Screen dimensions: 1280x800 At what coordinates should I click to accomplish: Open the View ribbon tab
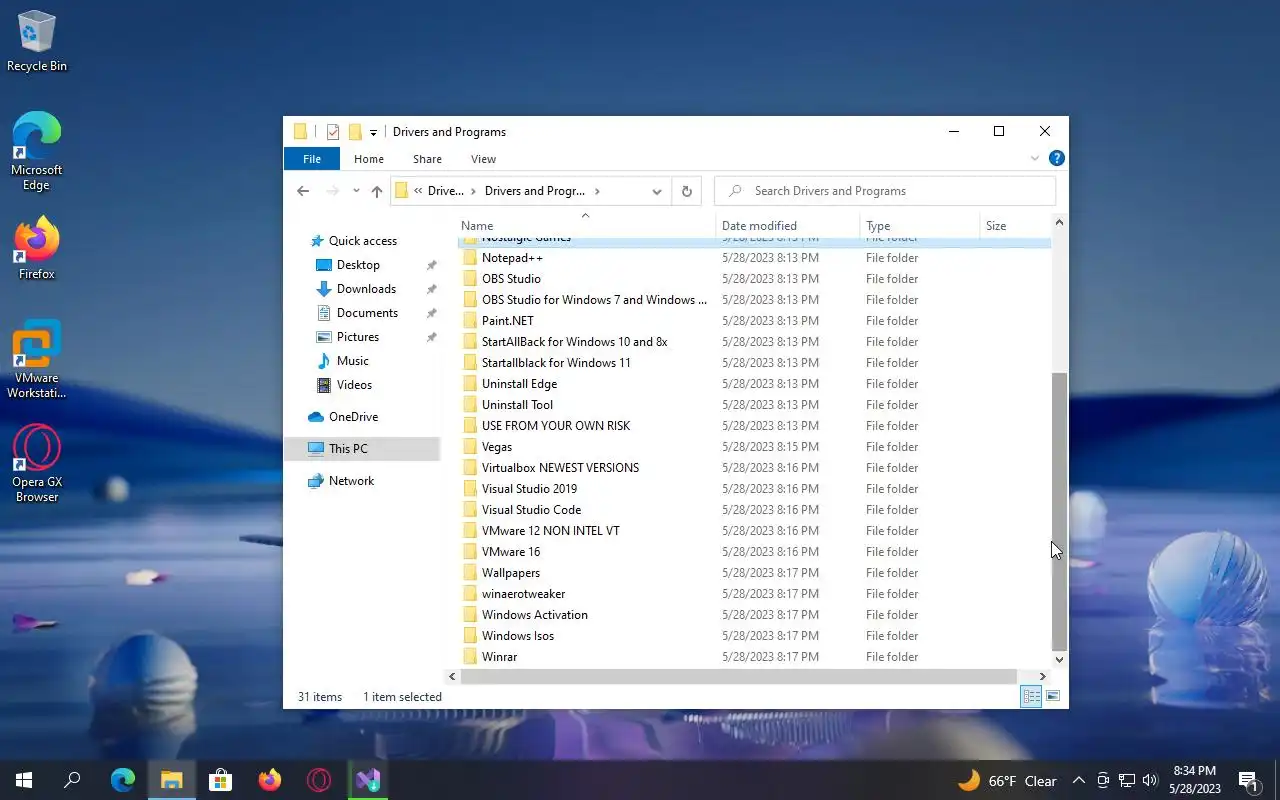click(483, 159)
